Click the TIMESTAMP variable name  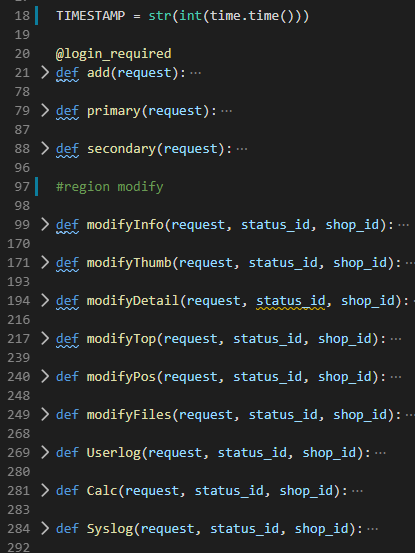[x=91, y=16]
